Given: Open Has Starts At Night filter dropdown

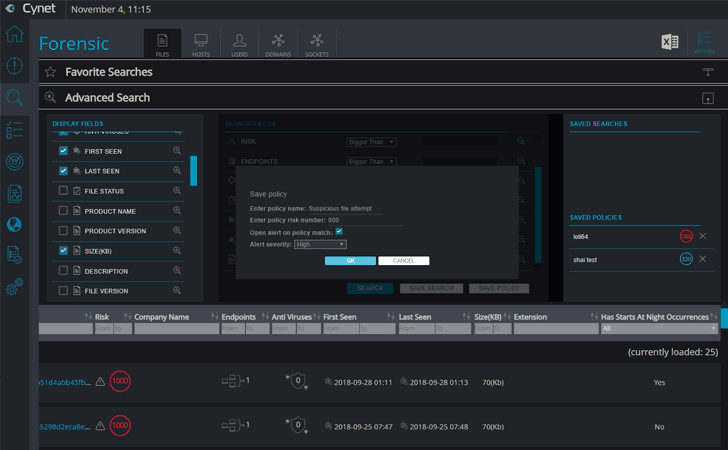Looking at the screenshot, I should point(659,328).
